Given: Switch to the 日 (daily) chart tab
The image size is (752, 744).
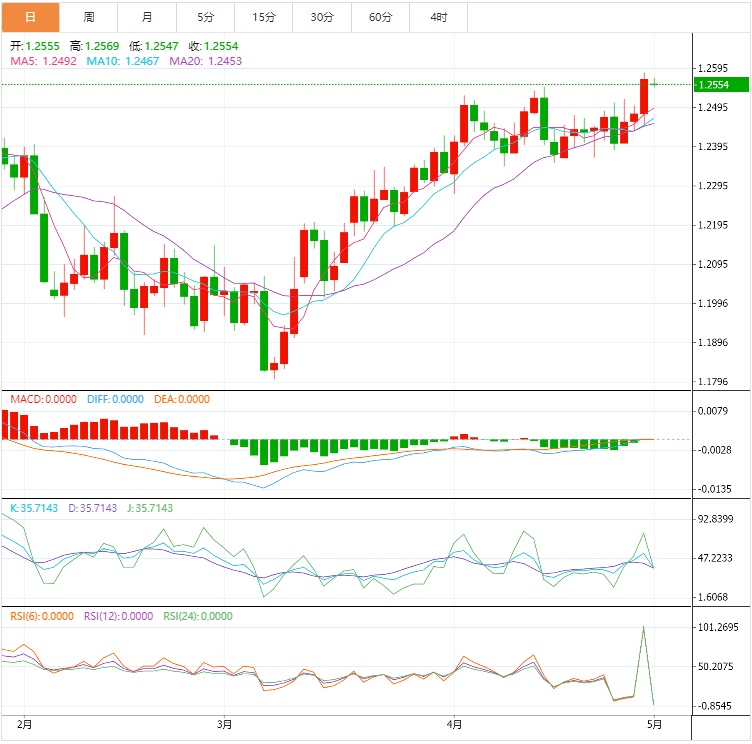Looking at the screenshot, I should point(30,17).
